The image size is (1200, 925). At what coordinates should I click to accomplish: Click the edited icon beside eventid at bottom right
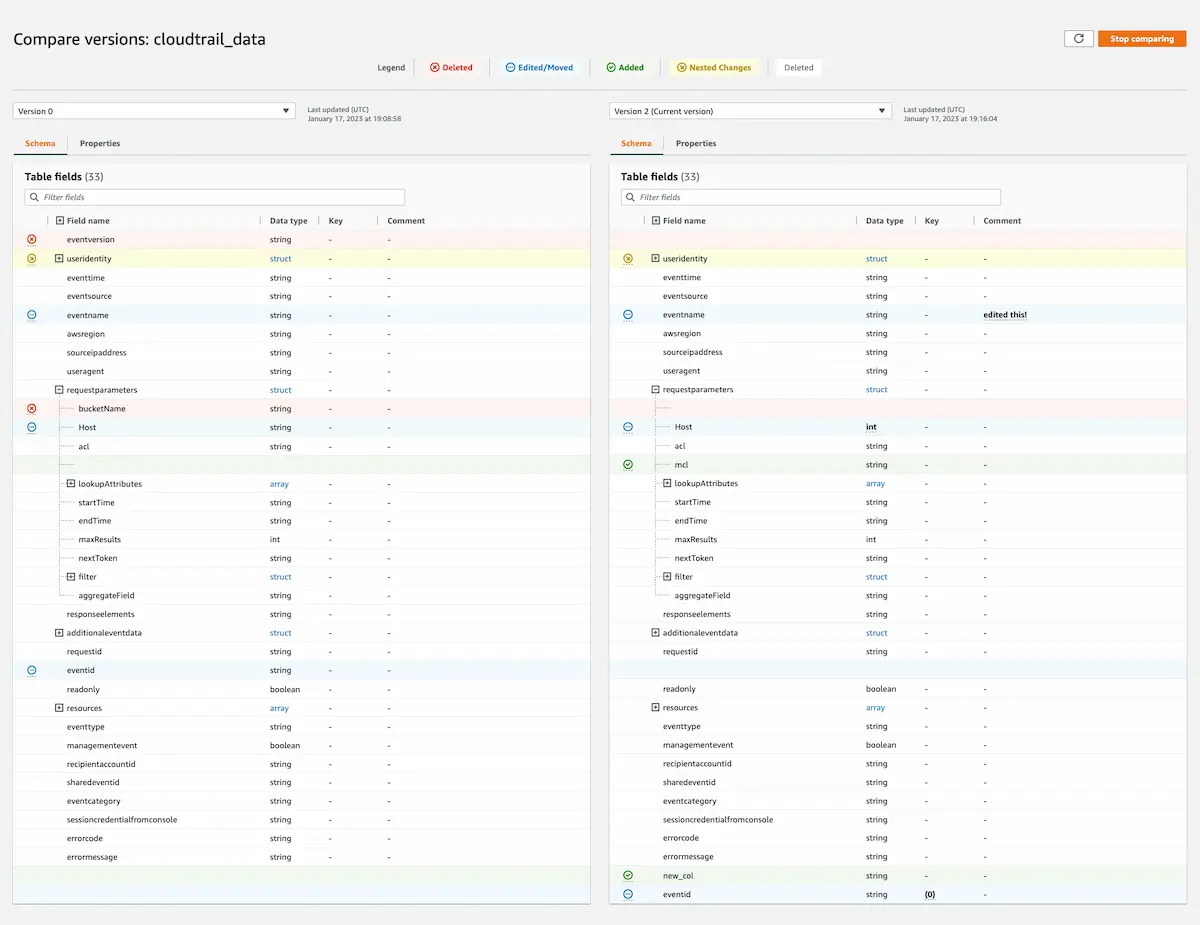click(627, 894)
